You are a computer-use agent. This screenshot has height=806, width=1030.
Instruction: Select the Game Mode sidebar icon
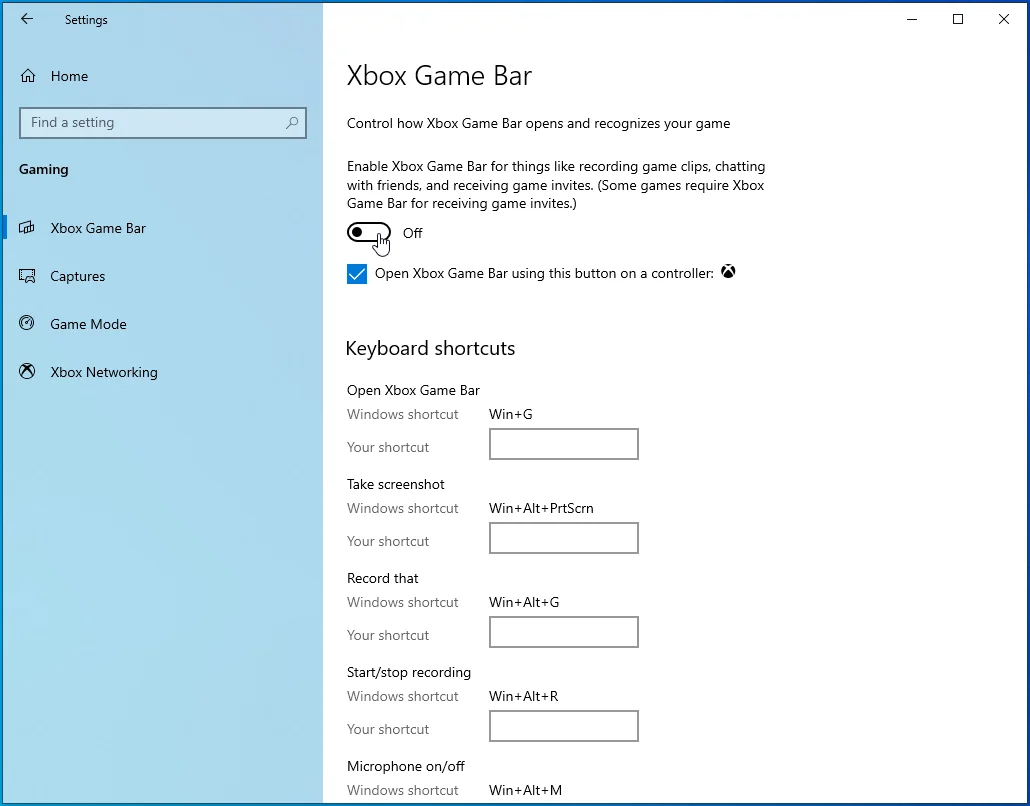[x=27, y=323]
